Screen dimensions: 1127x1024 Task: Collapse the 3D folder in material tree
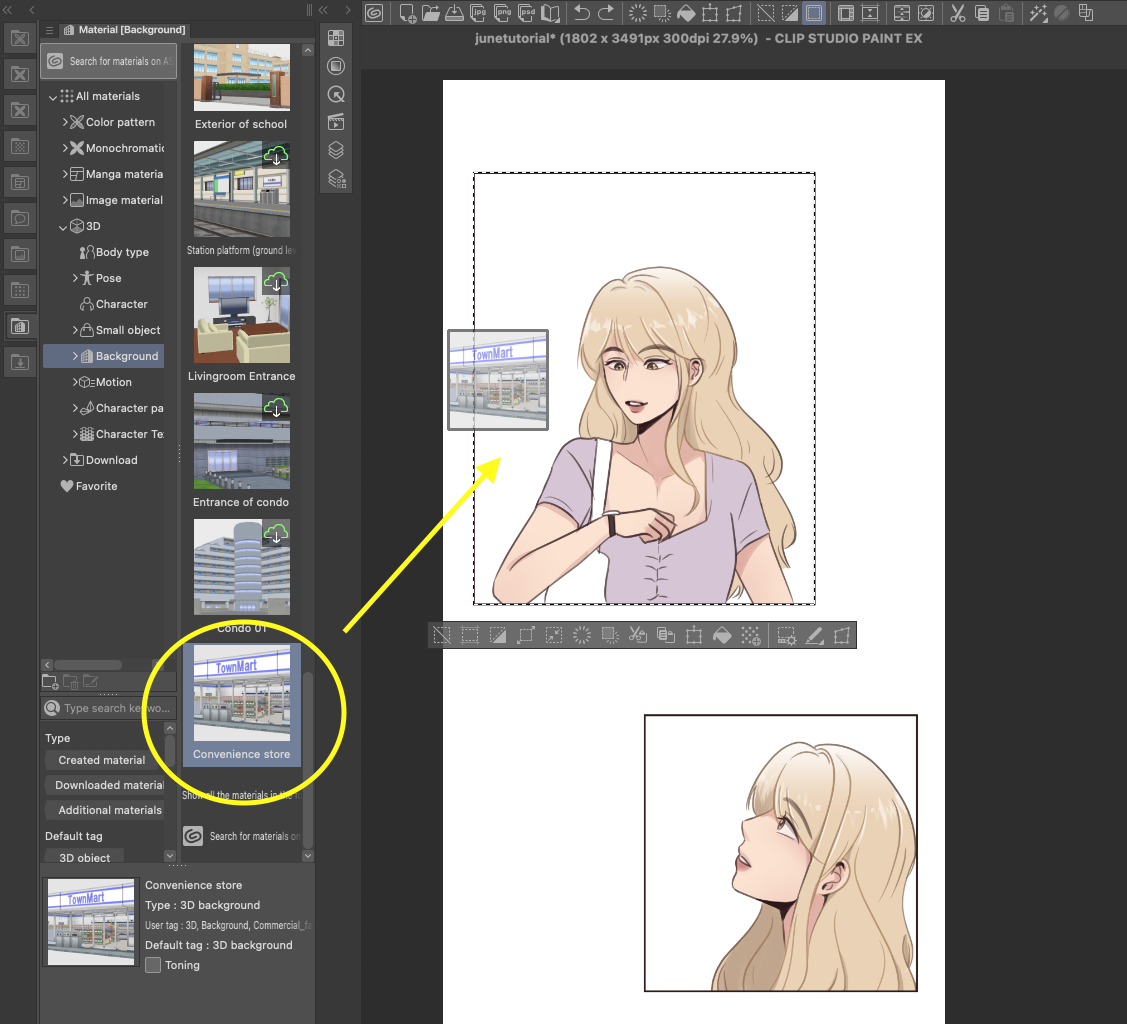coord(63,227)
